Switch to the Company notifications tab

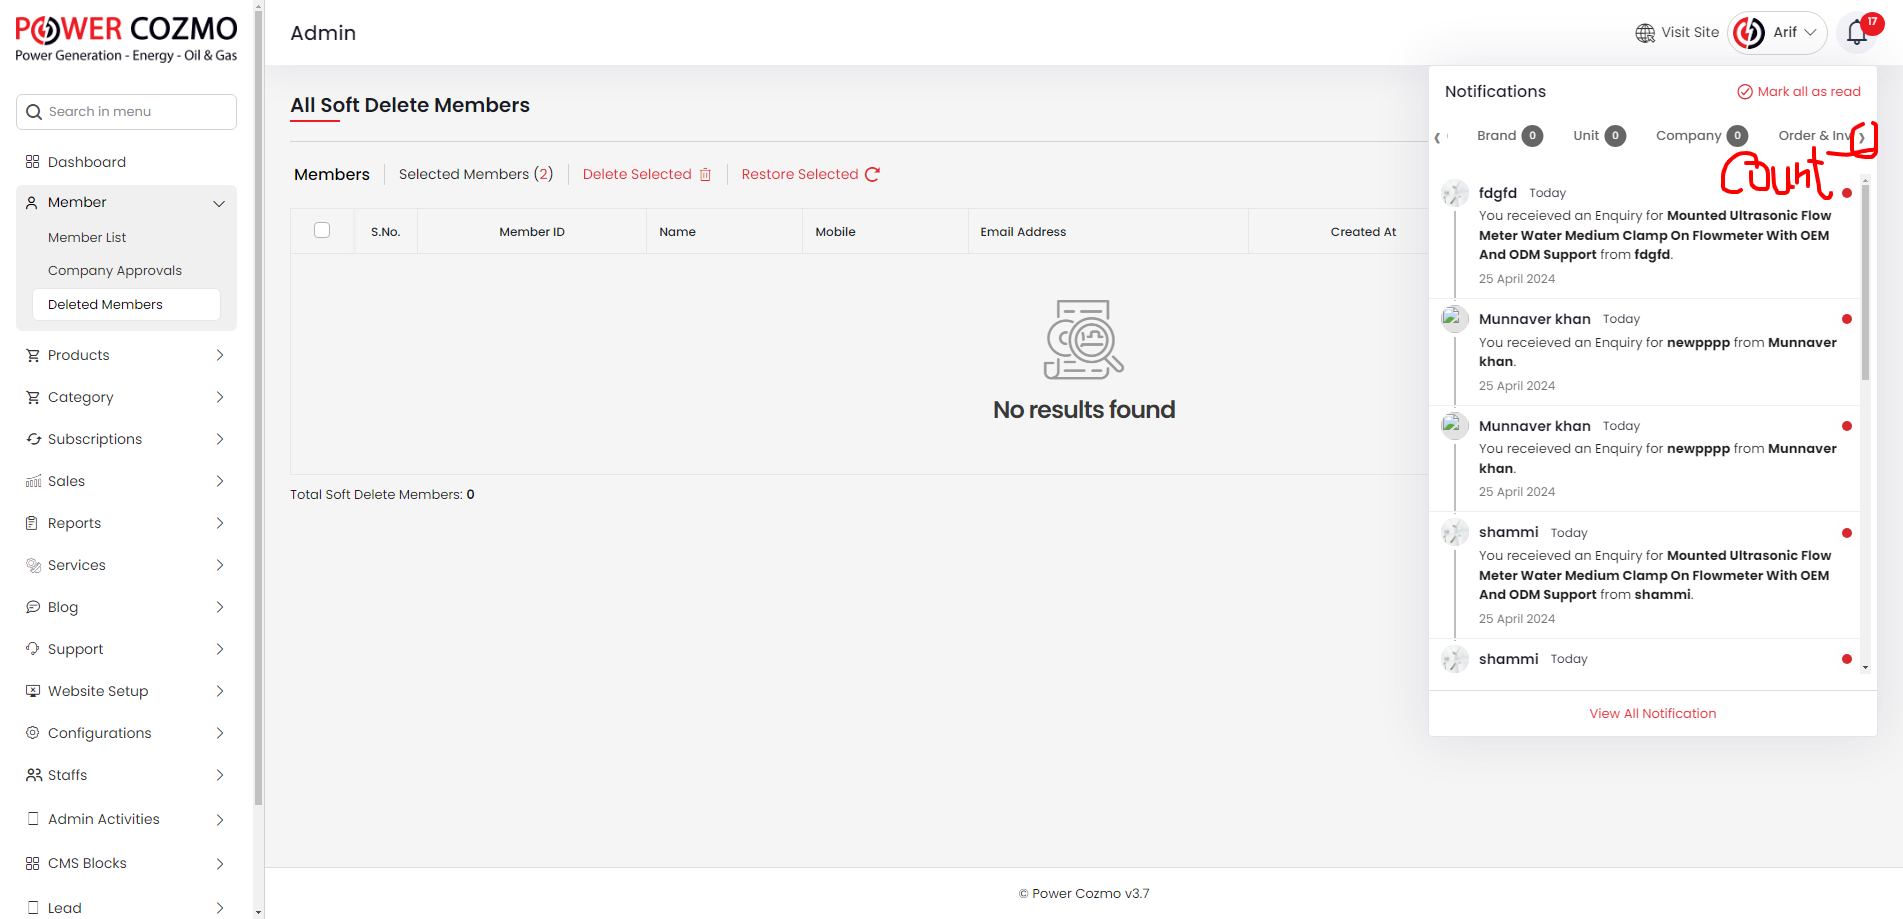coord(1700,136)
